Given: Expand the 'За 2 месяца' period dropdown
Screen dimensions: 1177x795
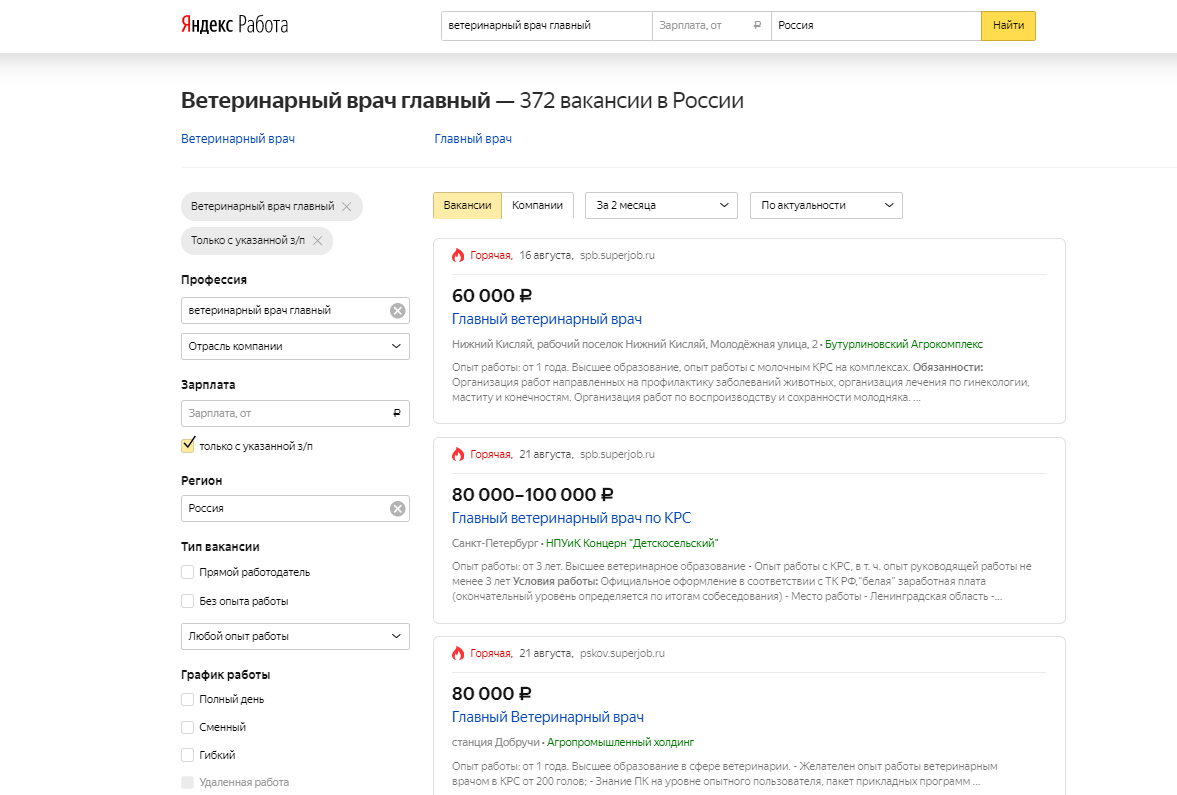Looking at the screenshot, I should pos(661,205).
